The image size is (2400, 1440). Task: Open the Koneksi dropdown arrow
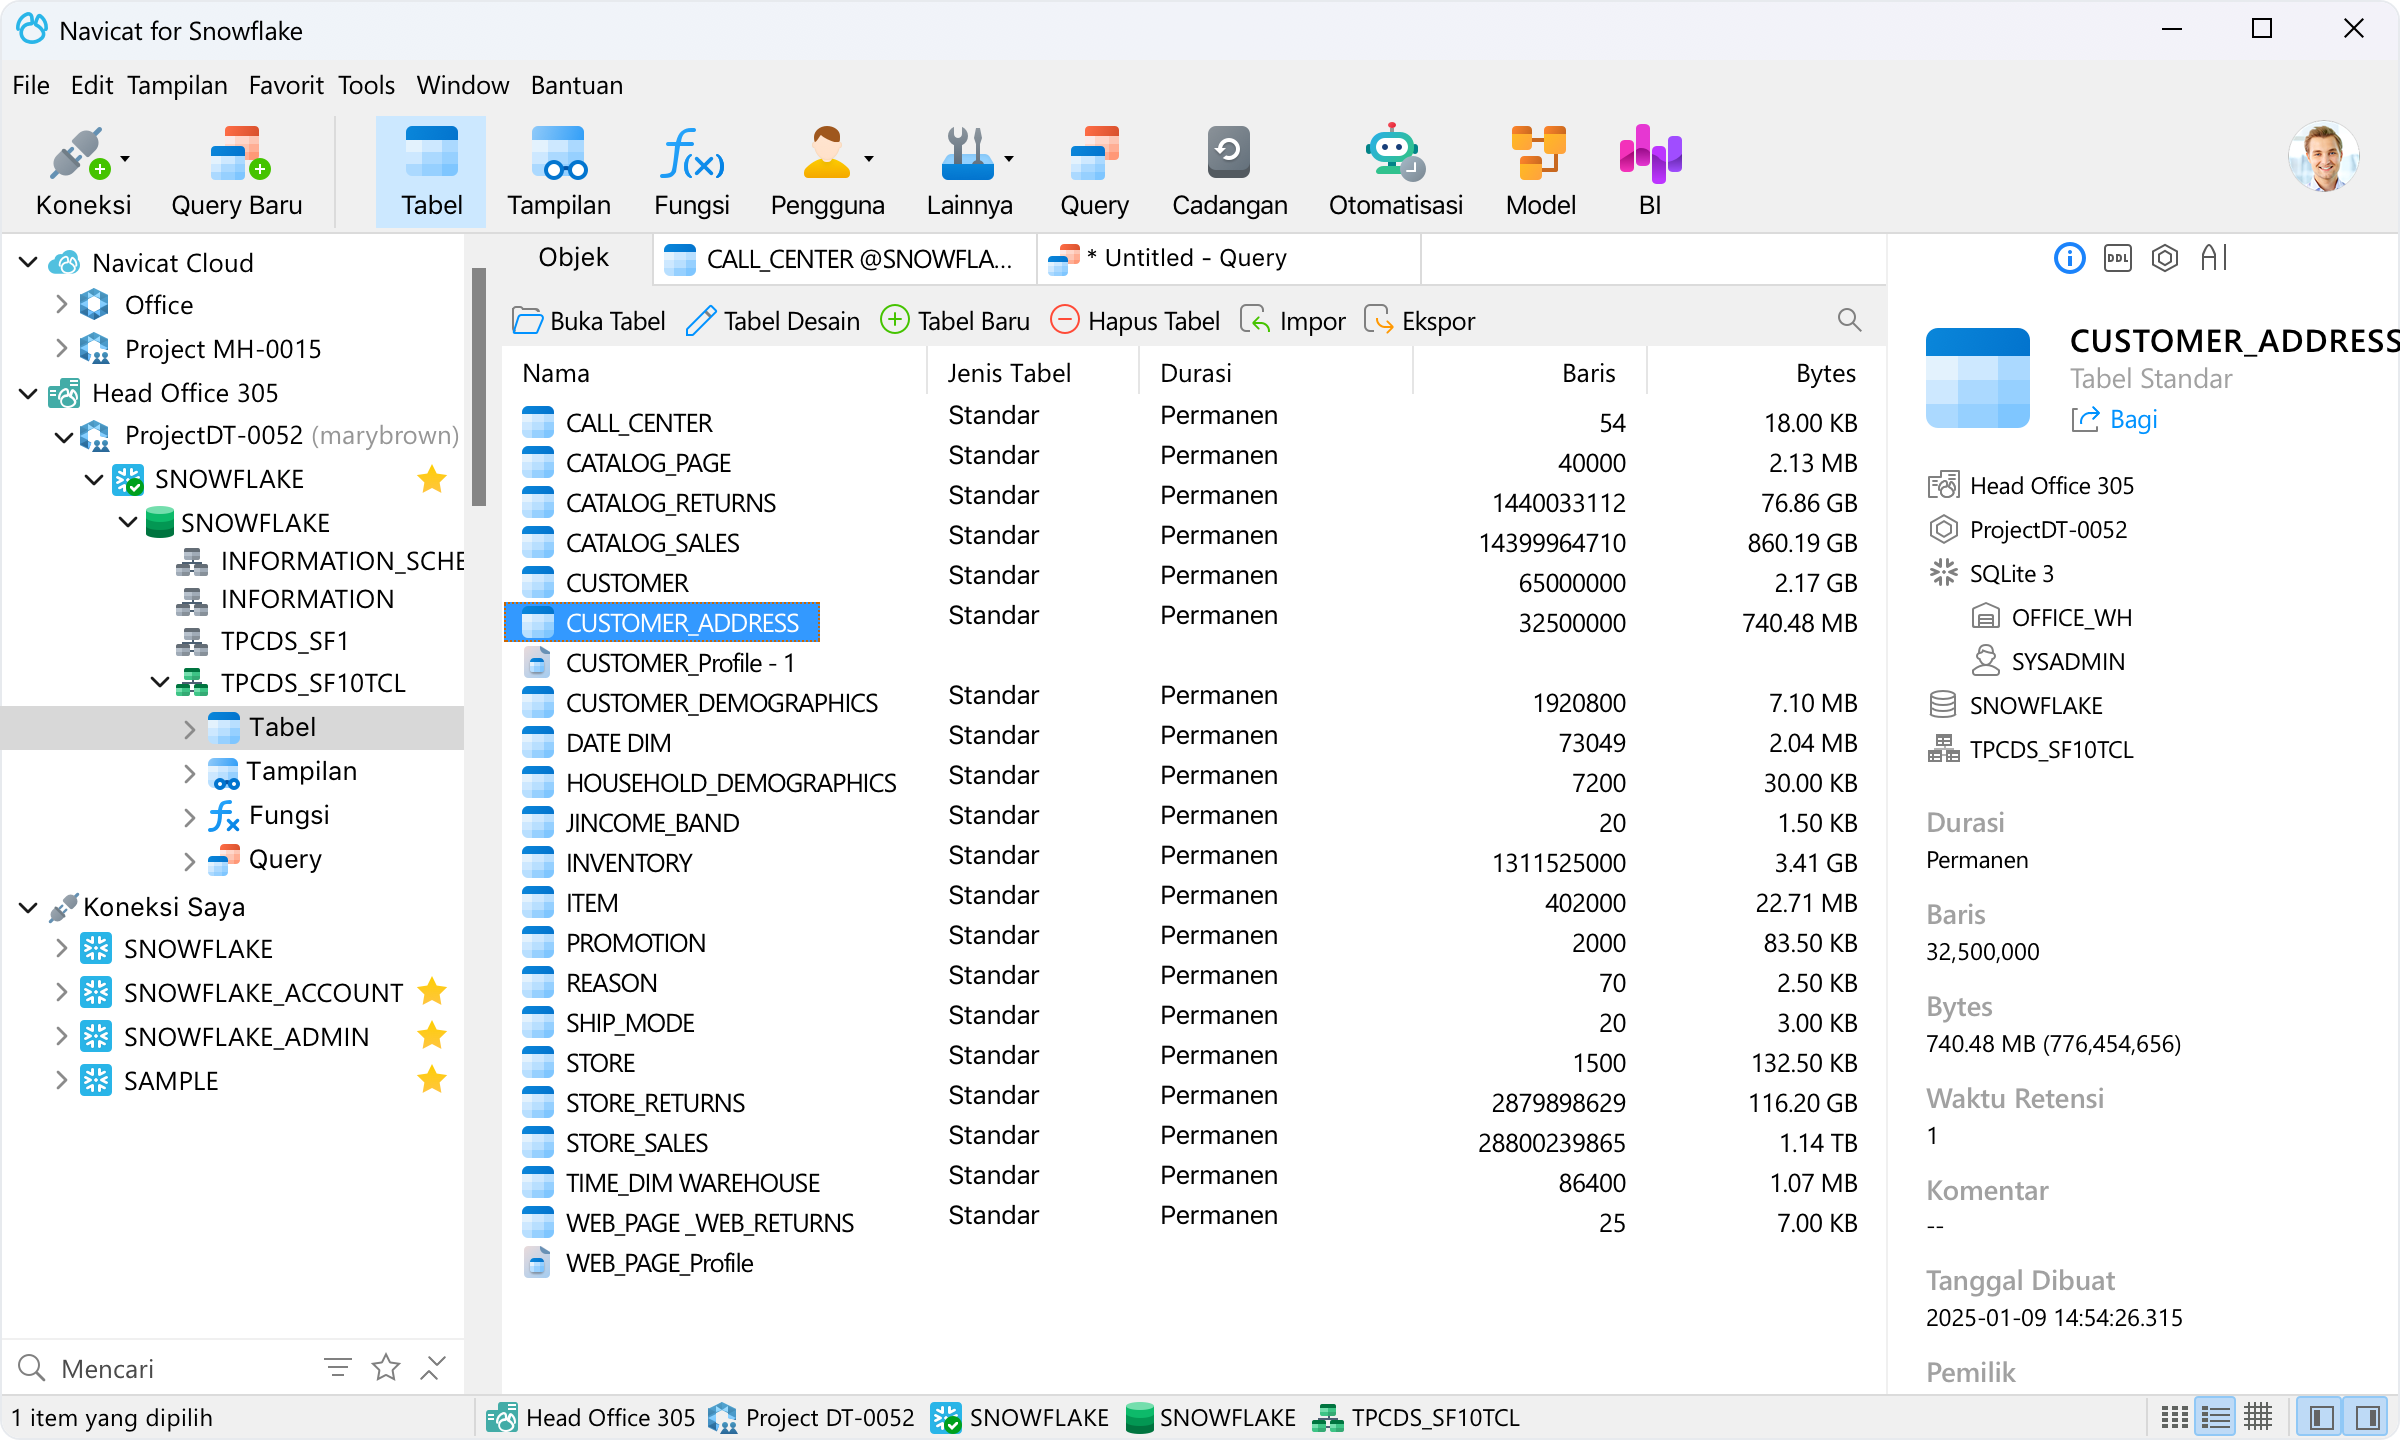coord(125,158)
